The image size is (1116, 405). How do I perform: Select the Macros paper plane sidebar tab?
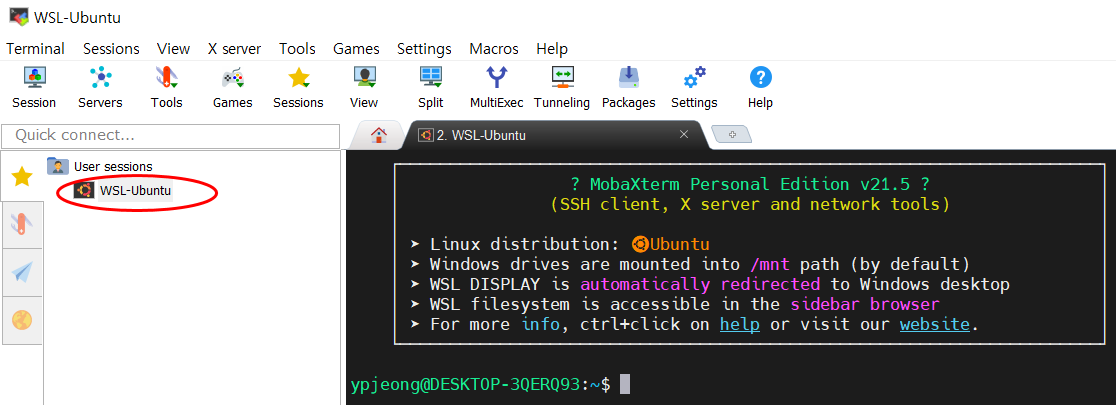[x=22, y=272]
